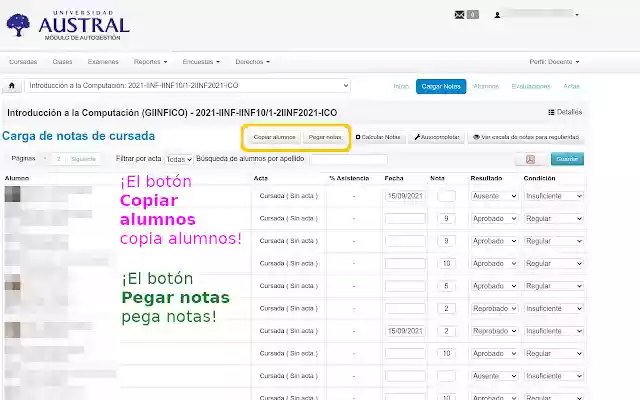The width and height of the screenshot is (640, 400).
Task: Select the Cargar Notas tab
Action: point(441,87)
